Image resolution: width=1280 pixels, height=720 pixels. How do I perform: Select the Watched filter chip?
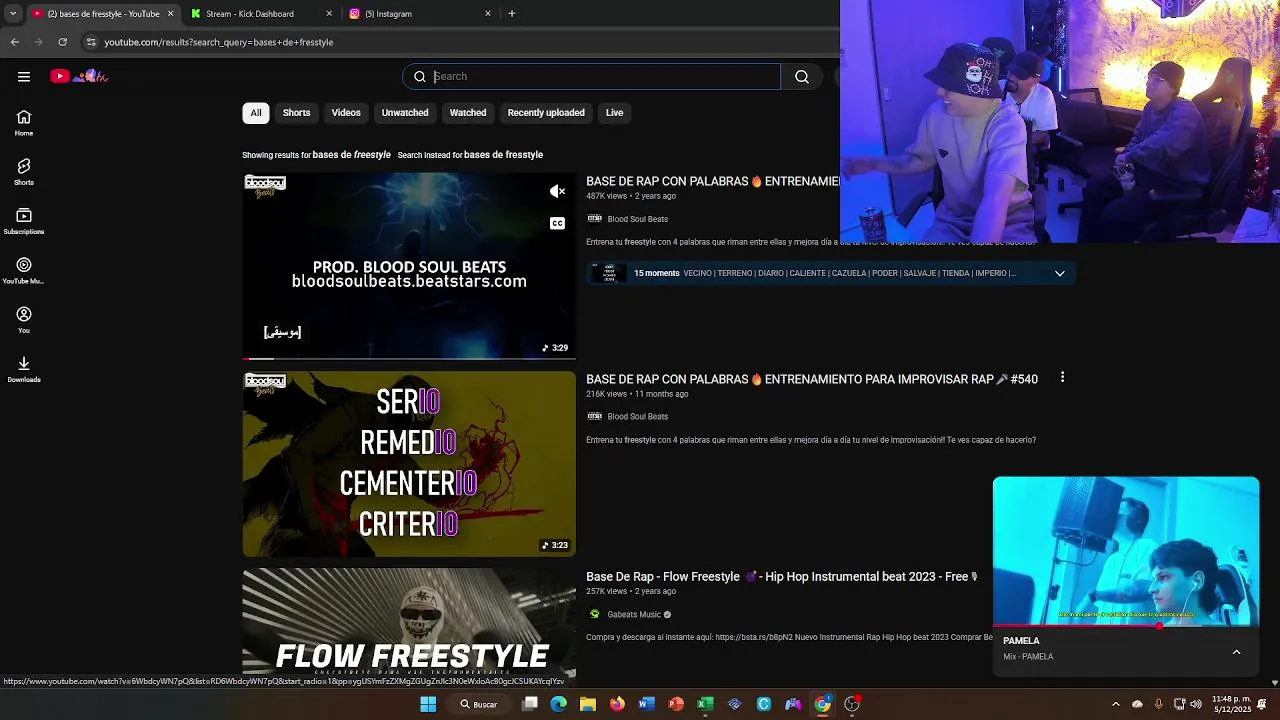468,113
